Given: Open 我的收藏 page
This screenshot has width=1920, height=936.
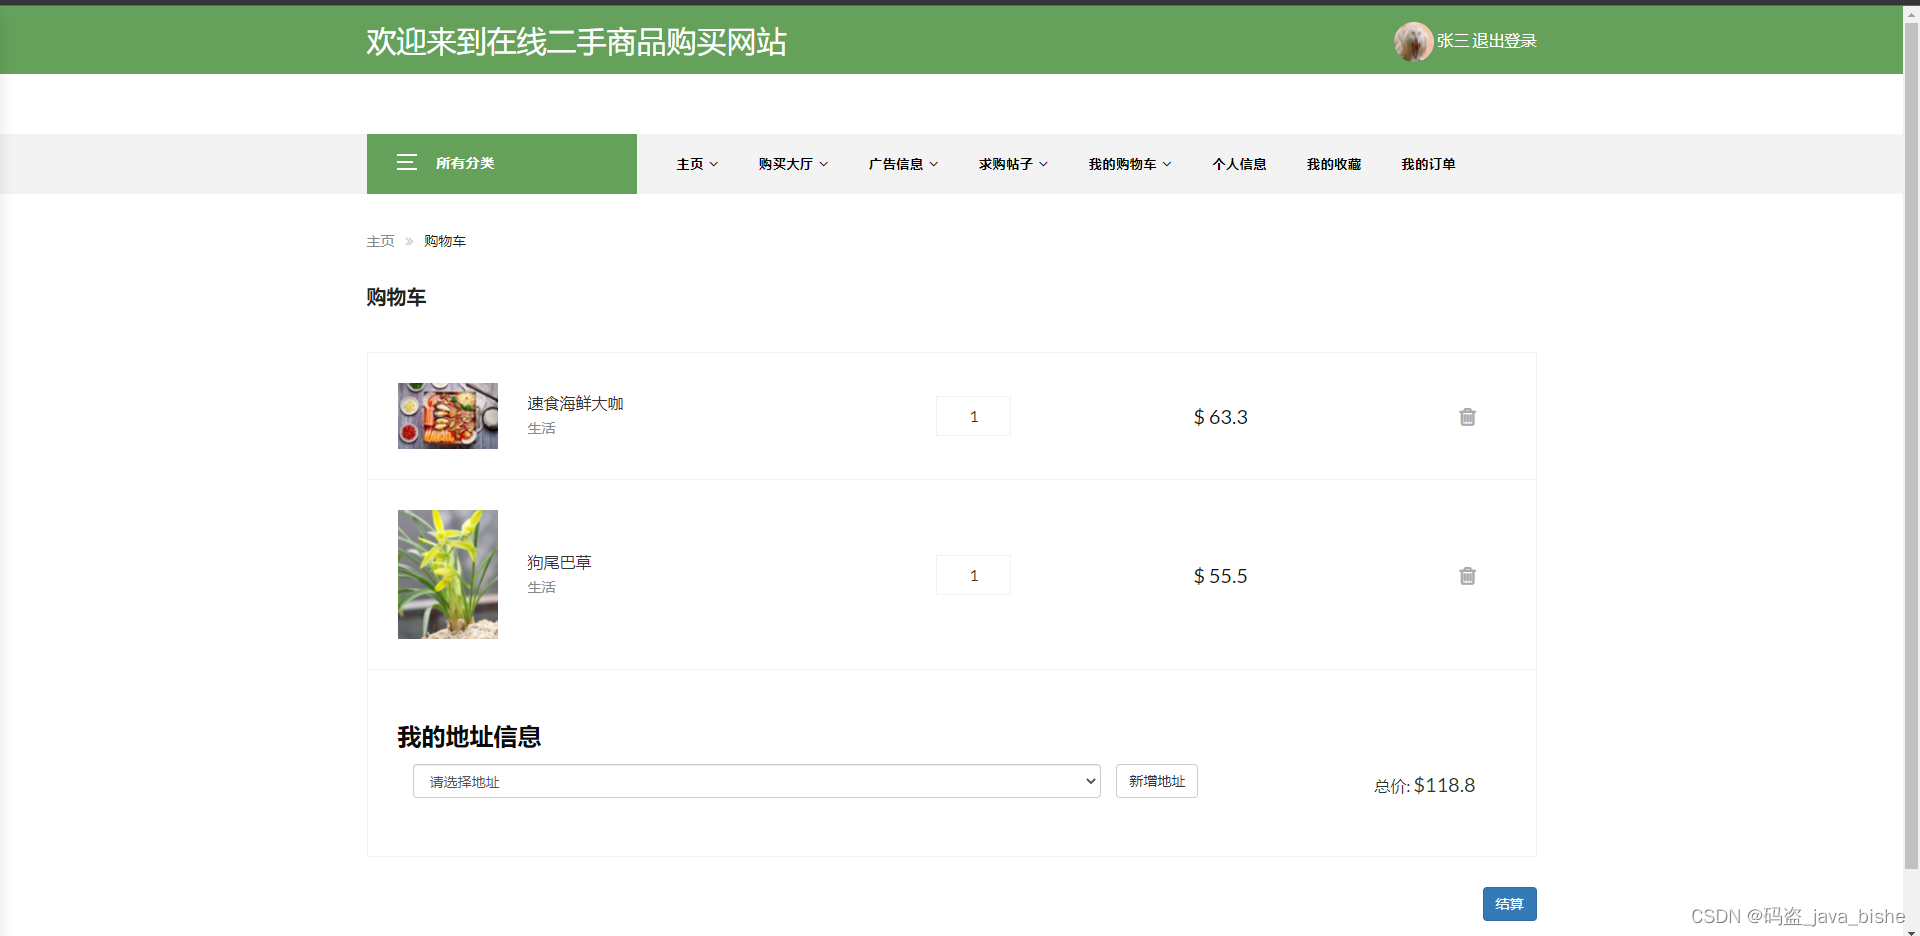Looking at the screenshot, I should pos(1334,164).
